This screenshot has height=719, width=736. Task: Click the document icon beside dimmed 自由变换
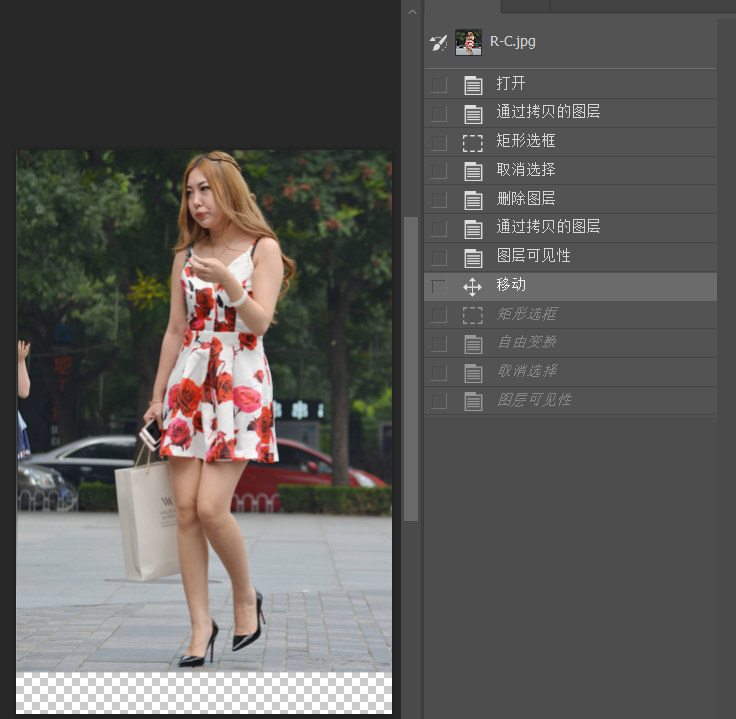[x=473, y=343]
